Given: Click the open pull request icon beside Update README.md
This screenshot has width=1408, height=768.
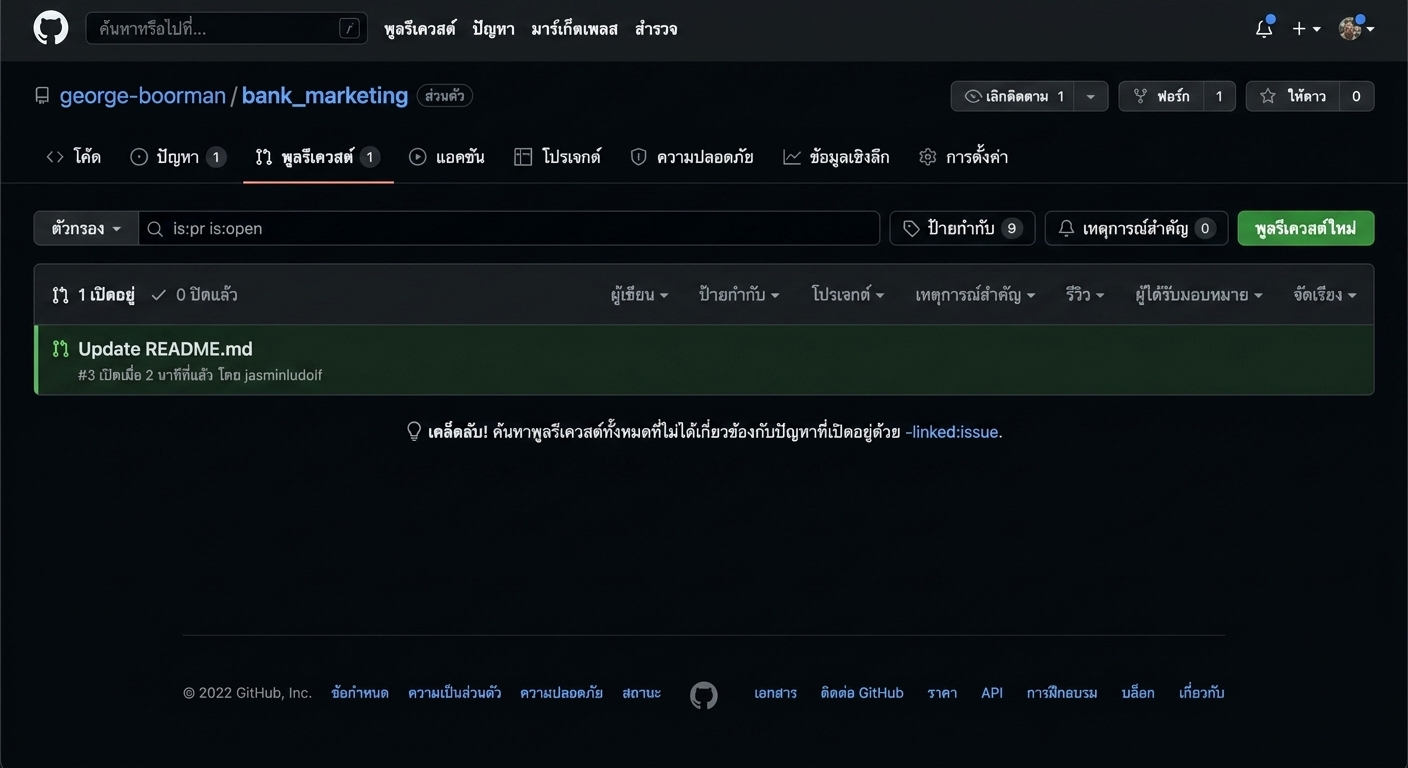Looking at the screenshot, I should 61,349.
